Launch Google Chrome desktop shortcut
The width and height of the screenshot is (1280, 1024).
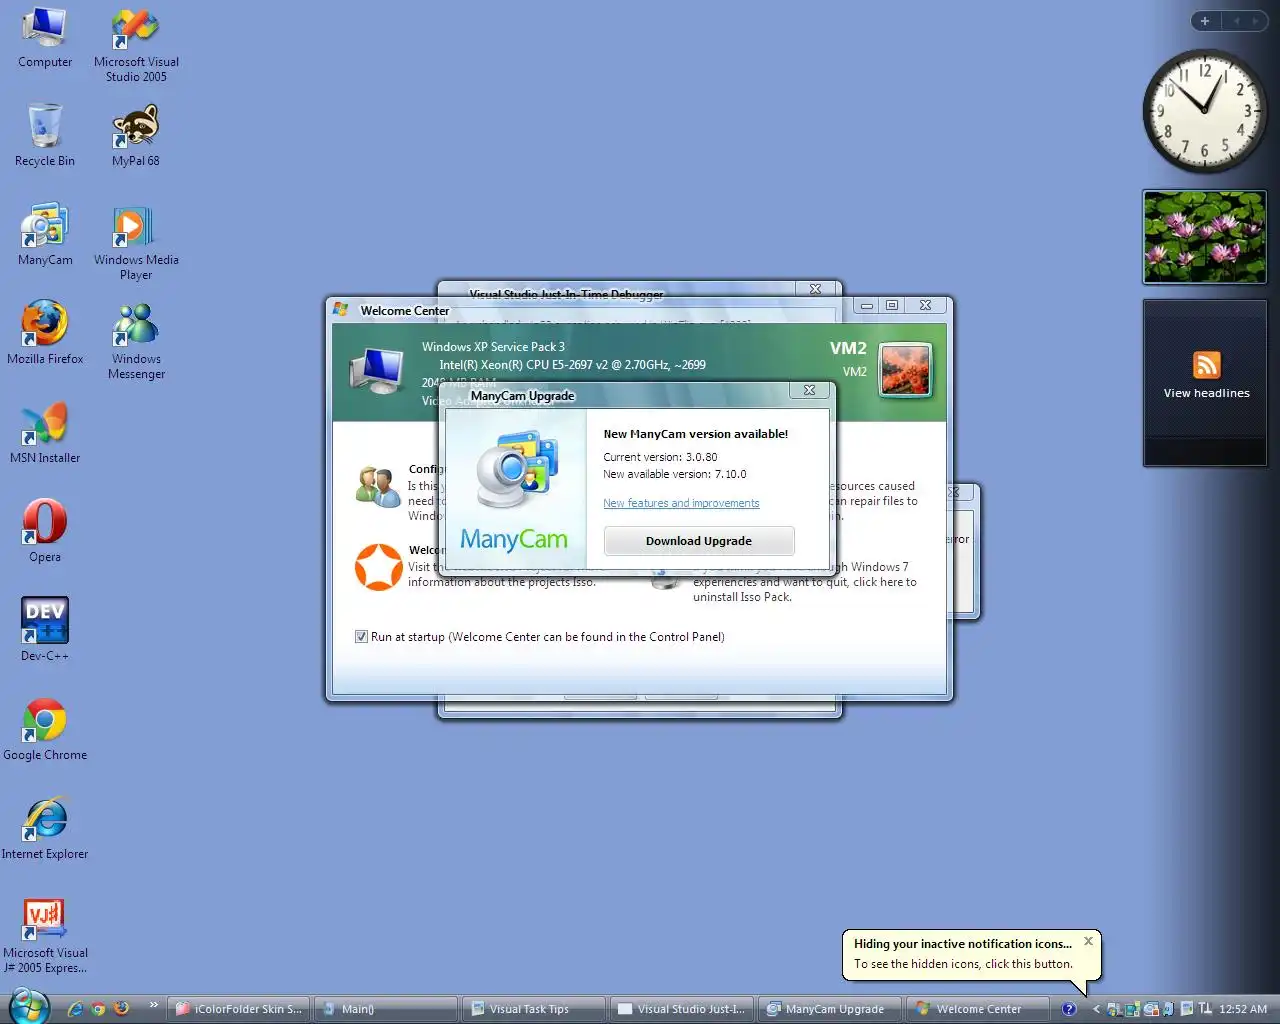45,729
